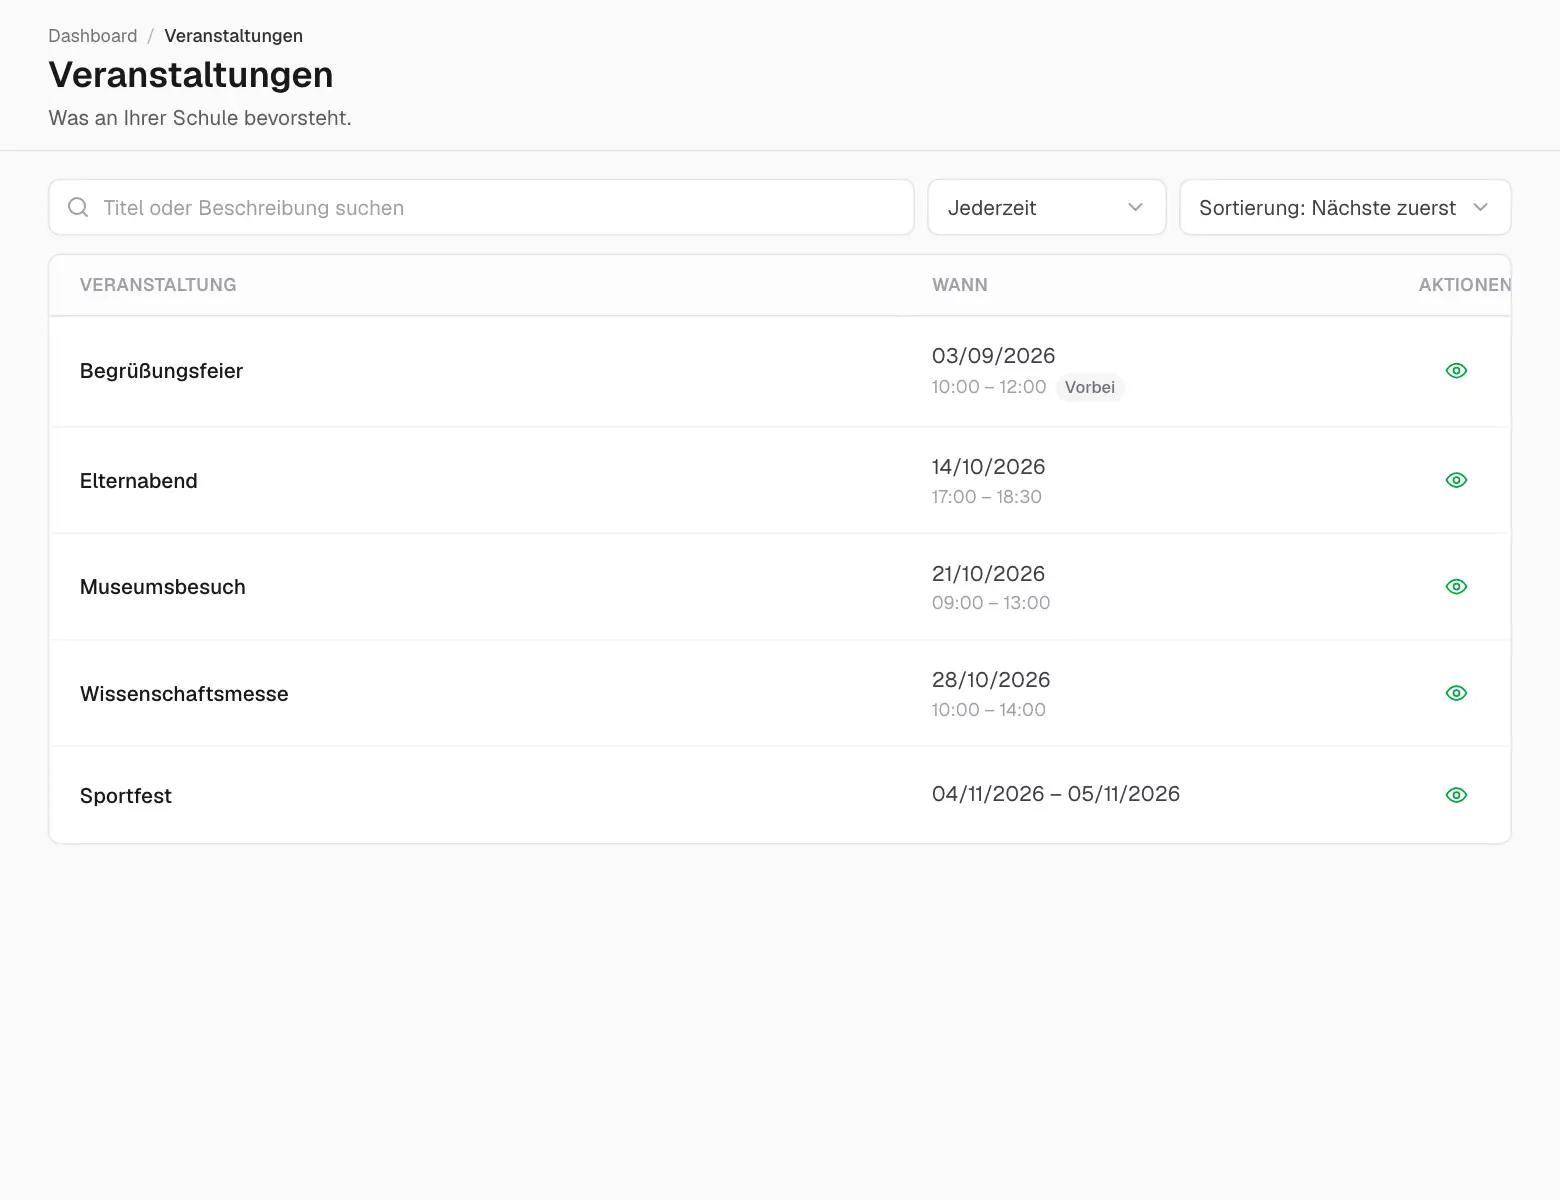
Task: Select the Begrüßungsfeier event title
Action: (x=161, y=371)
